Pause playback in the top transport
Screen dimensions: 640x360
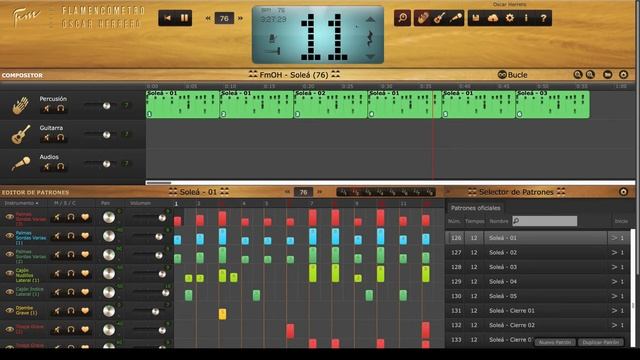click(x=184, y=18)
